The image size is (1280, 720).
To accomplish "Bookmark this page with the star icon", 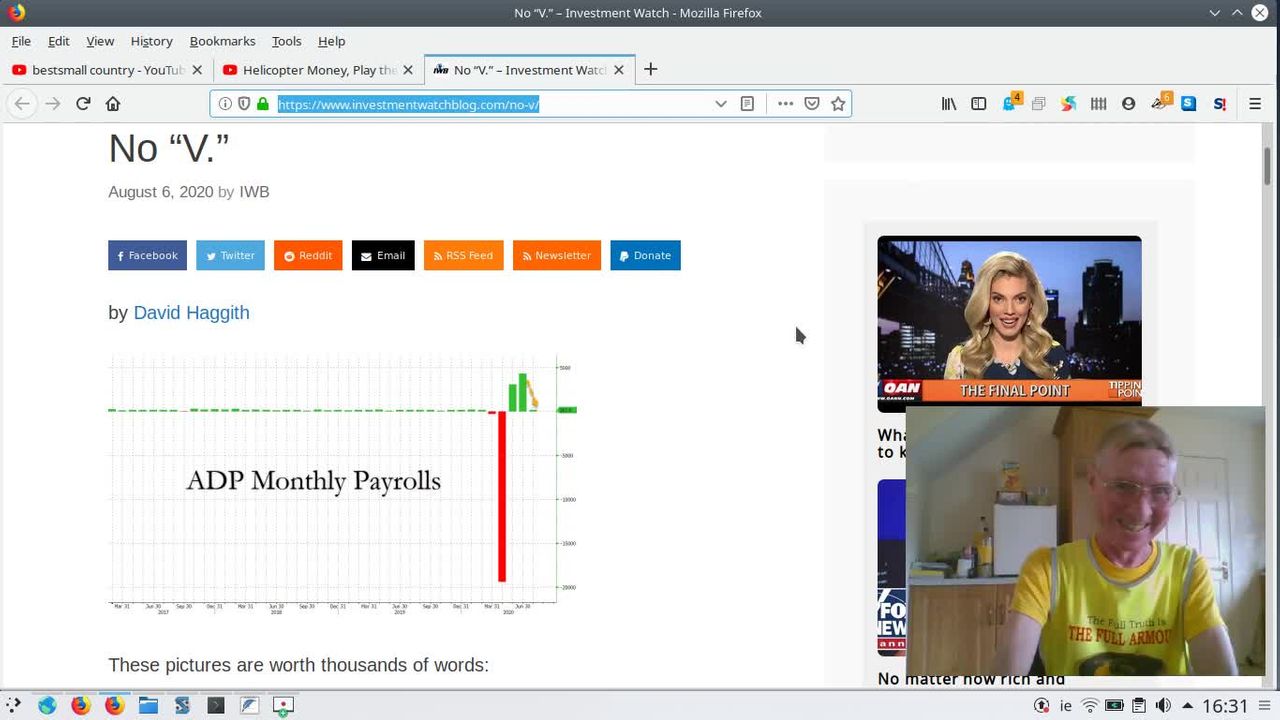I will click(838, 104).
